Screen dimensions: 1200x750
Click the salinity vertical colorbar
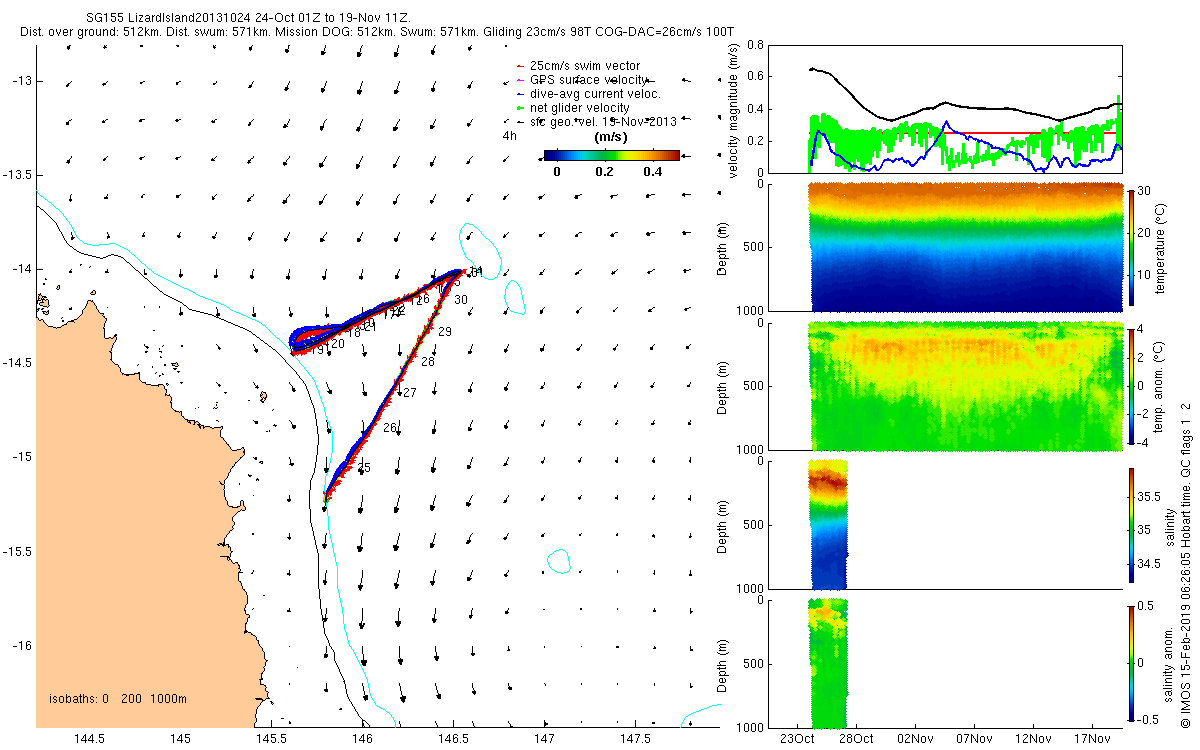click(1131, 523)
